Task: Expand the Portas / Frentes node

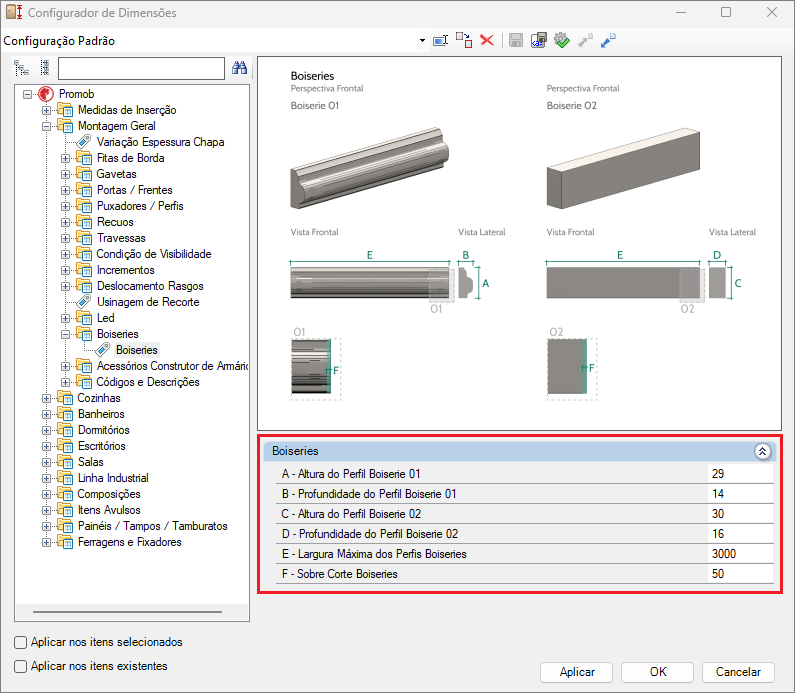Action: 65,190
